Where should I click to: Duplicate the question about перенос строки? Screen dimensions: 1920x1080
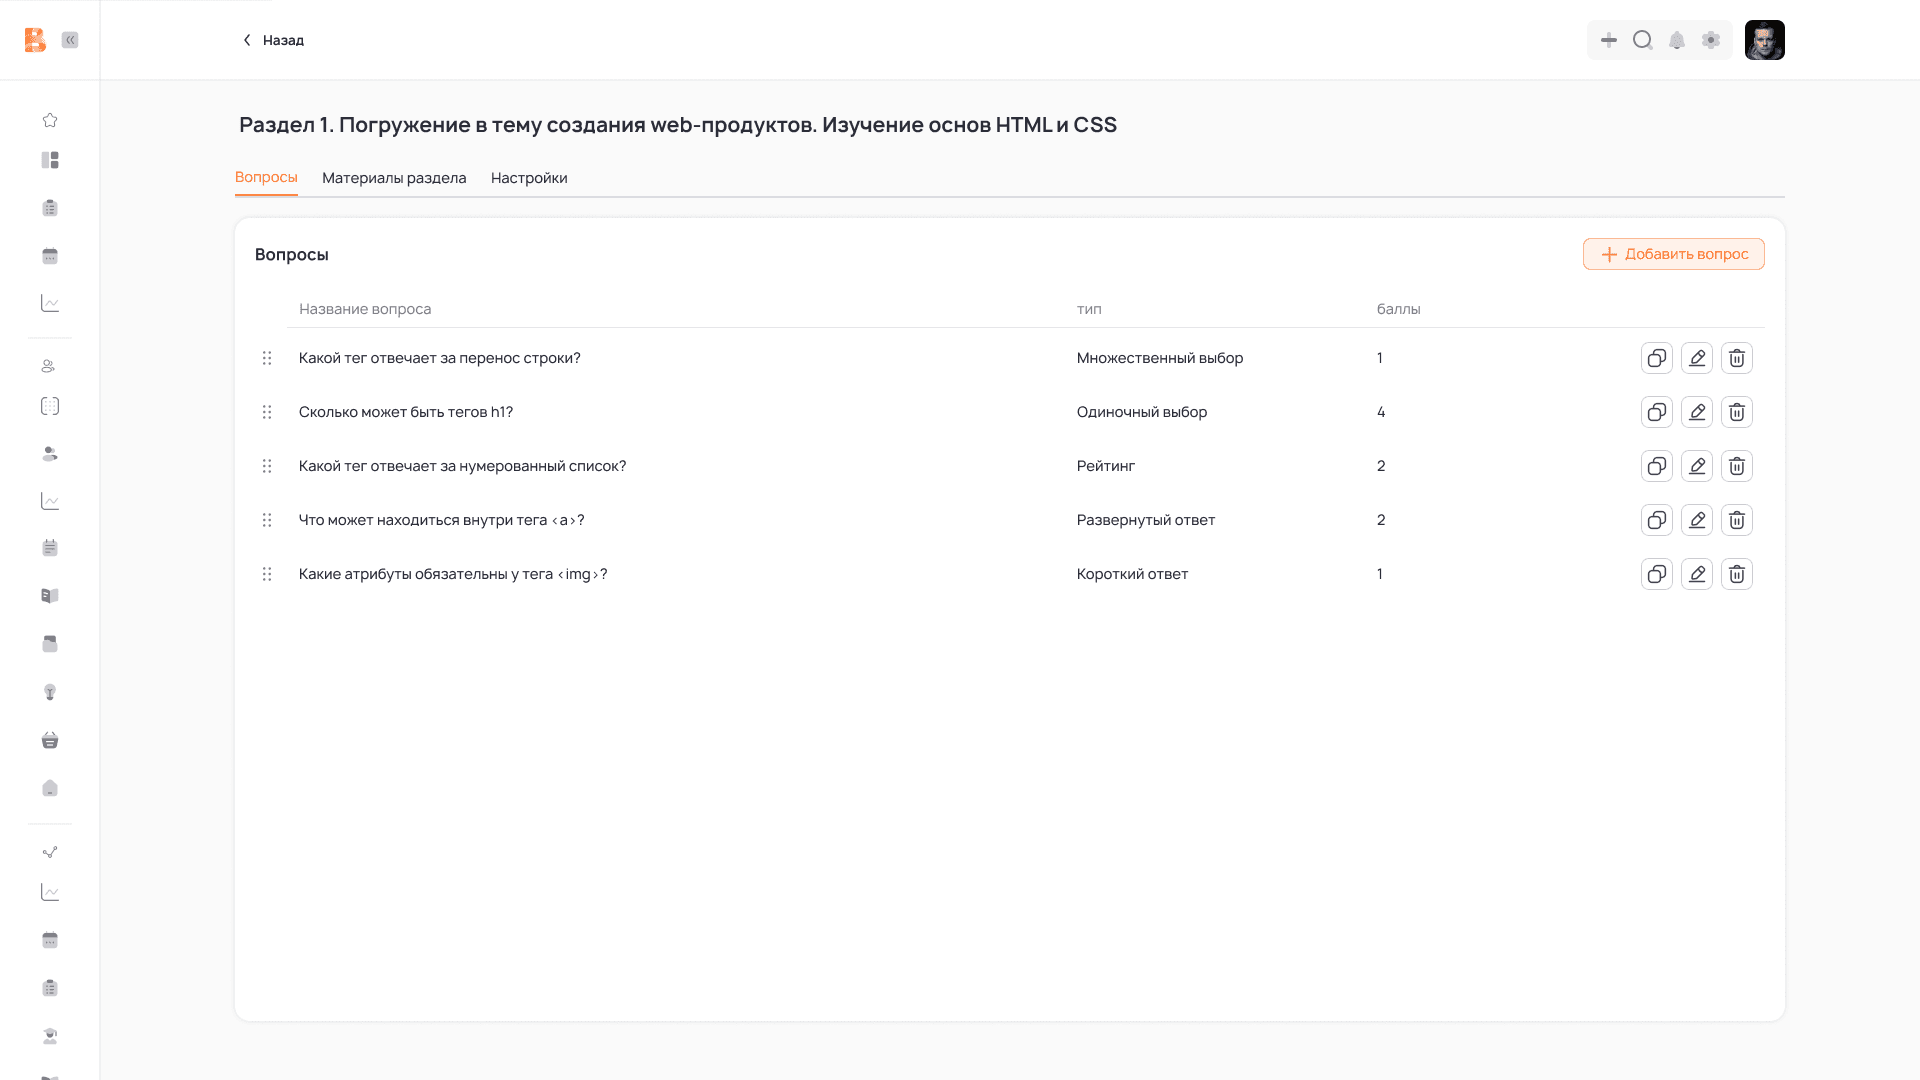pyautogui.click(x=1657, y=358)
